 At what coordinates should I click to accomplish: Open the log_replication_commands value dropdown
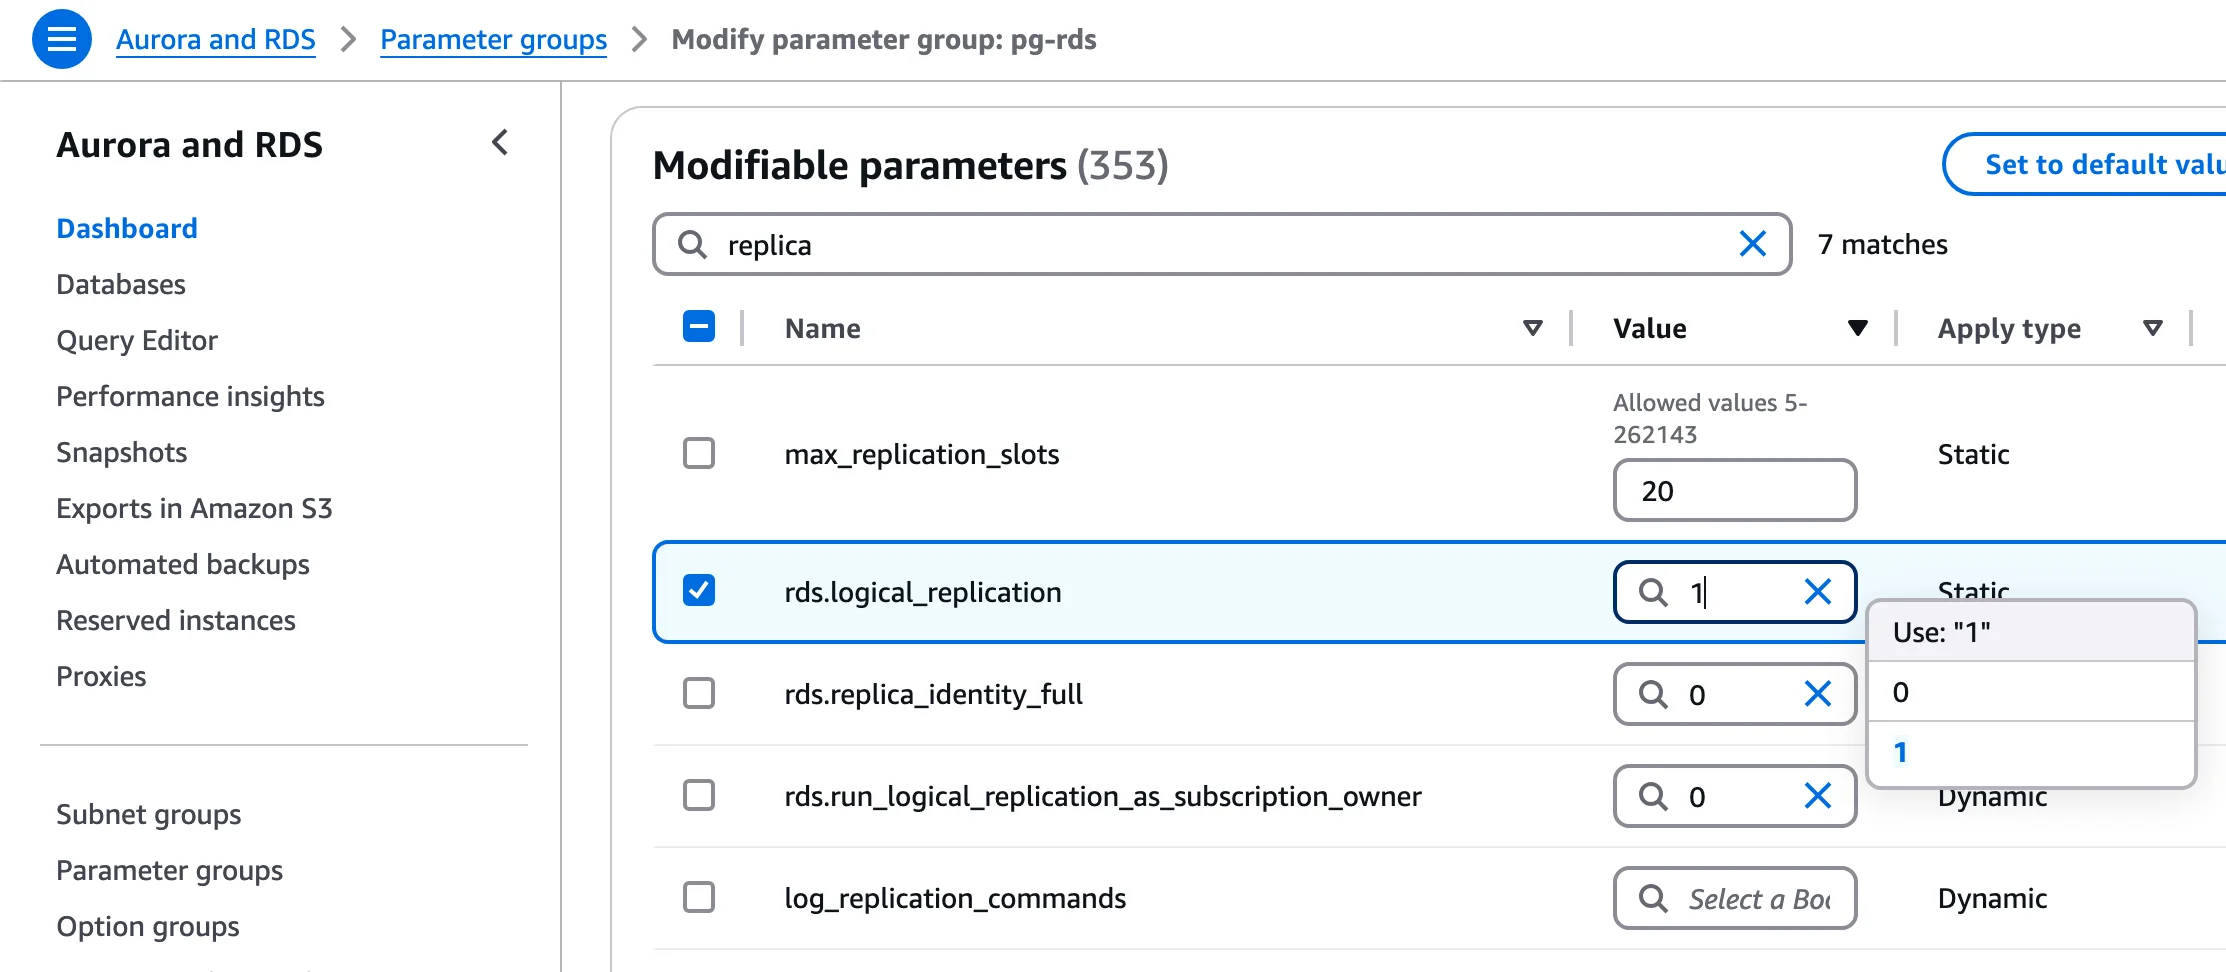click(1735, 898)
